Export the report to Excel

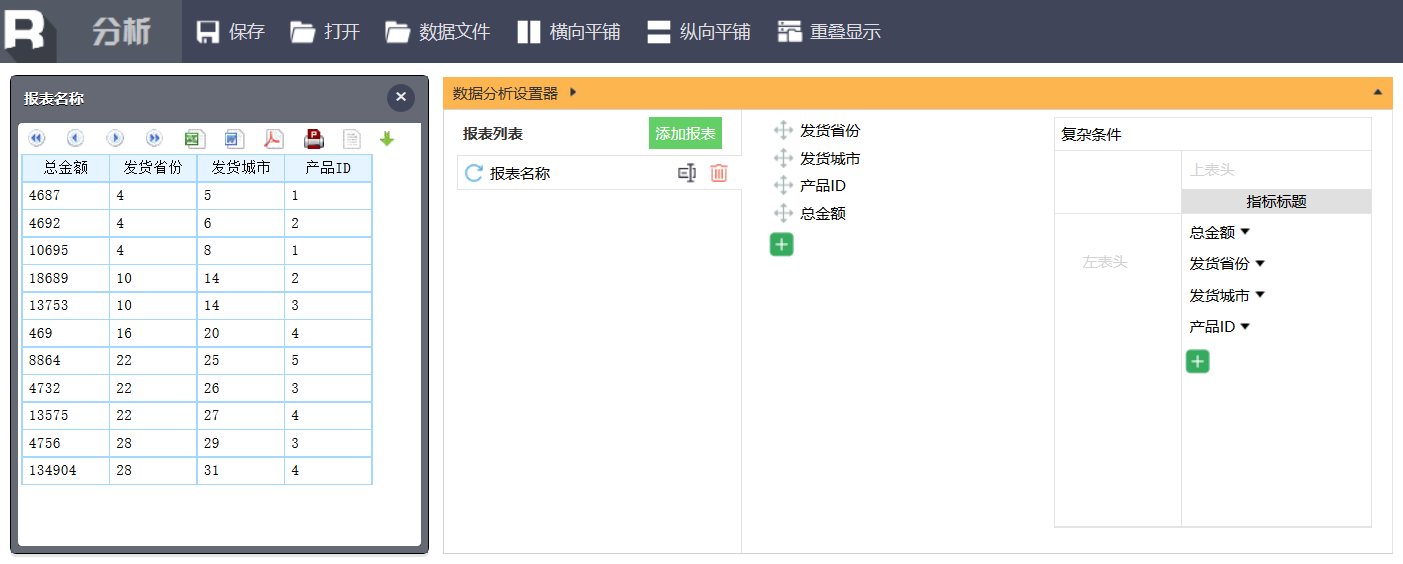(x=194, y=138)
